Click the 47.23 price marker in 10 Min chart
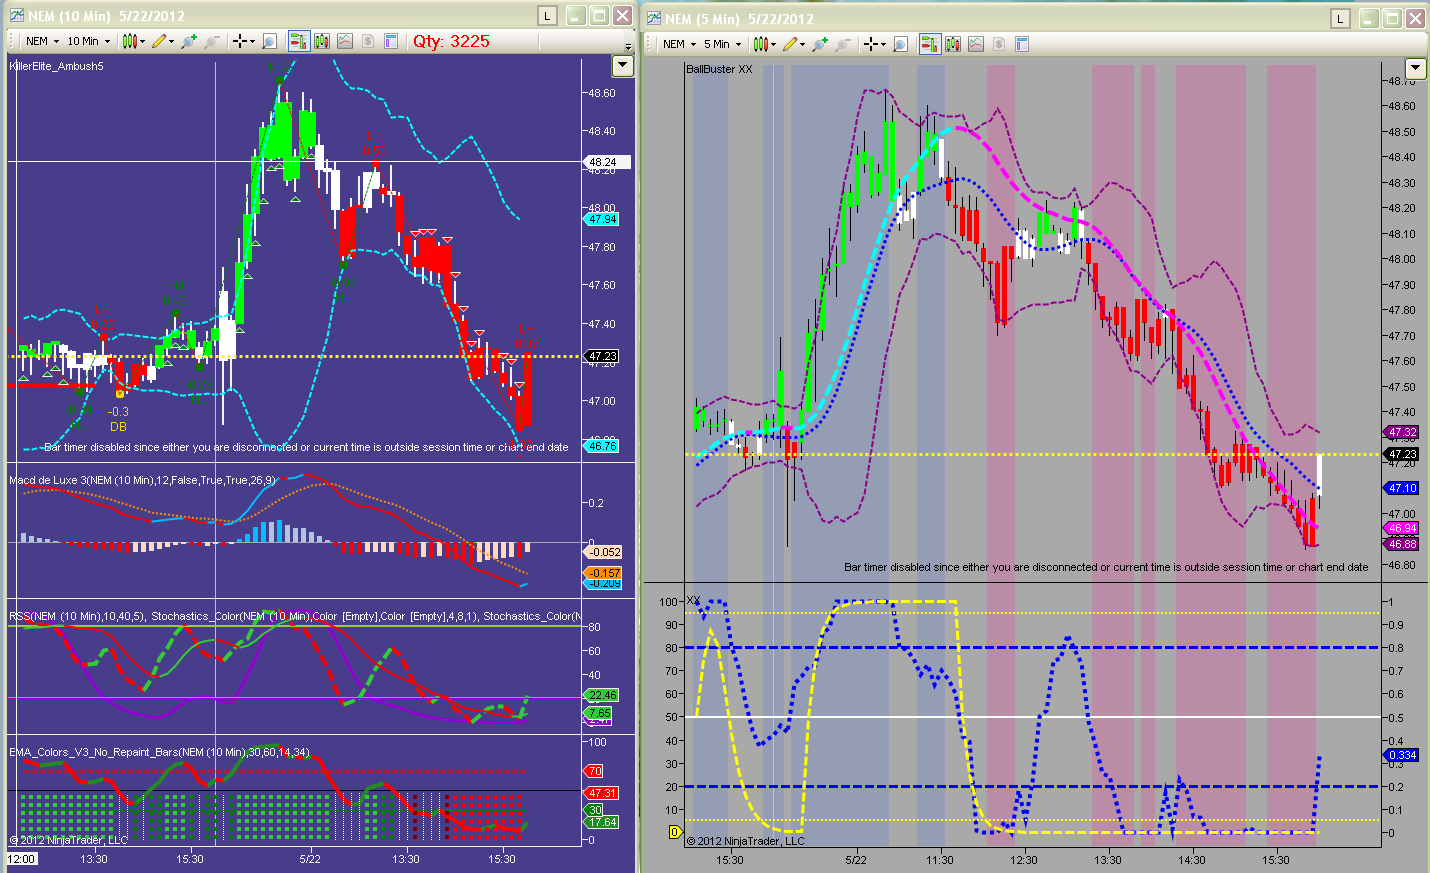The image size is (1430, 873). coord(602,356)
